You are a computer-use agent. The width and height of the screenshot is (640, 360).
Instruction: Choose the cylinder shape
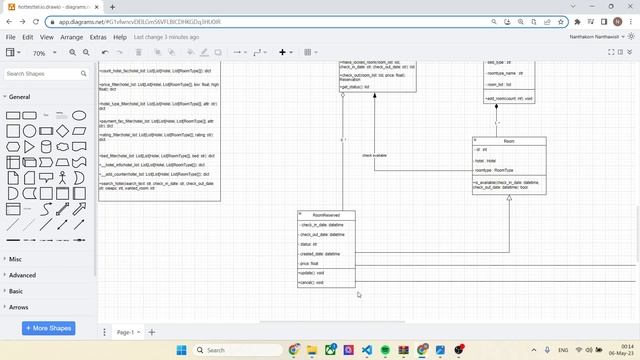[x=46, y=147]
